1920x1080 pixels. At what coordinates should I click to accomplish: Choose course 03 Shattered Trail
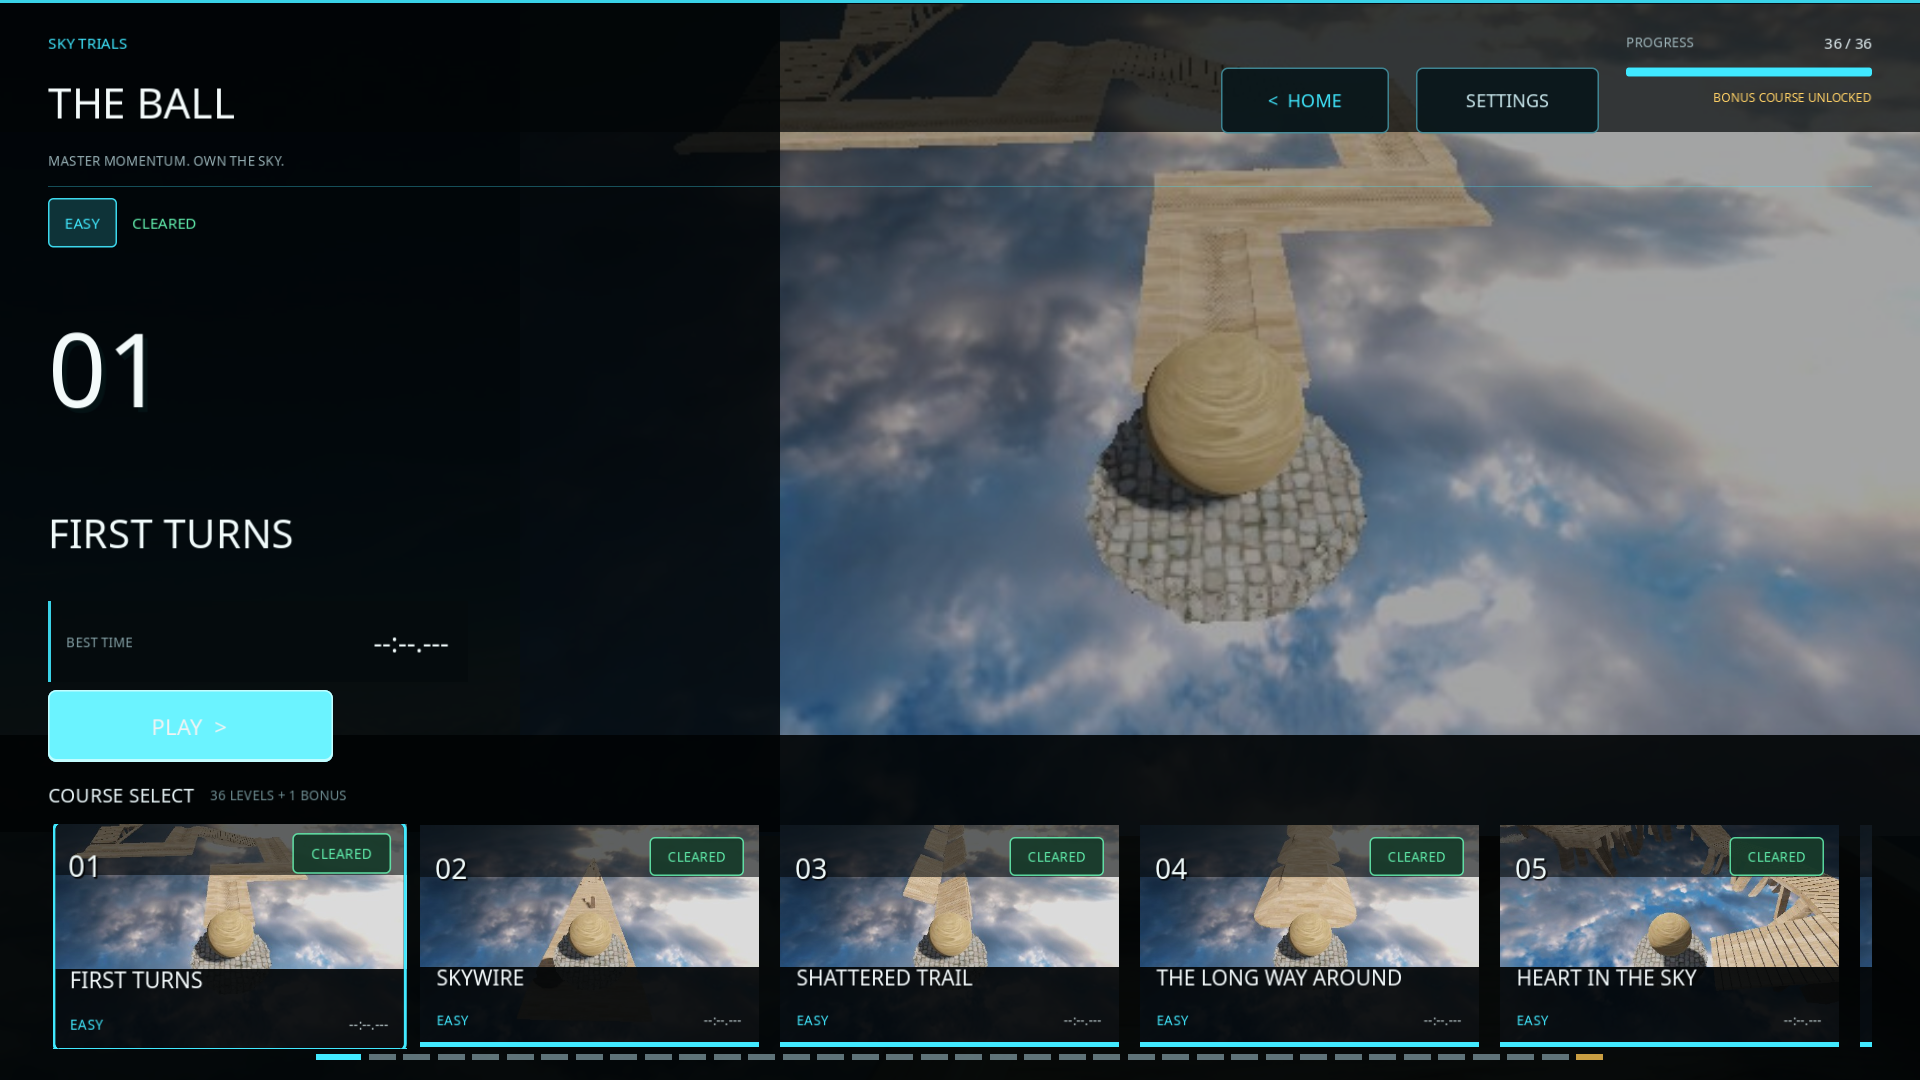click(x=949, y=935)
